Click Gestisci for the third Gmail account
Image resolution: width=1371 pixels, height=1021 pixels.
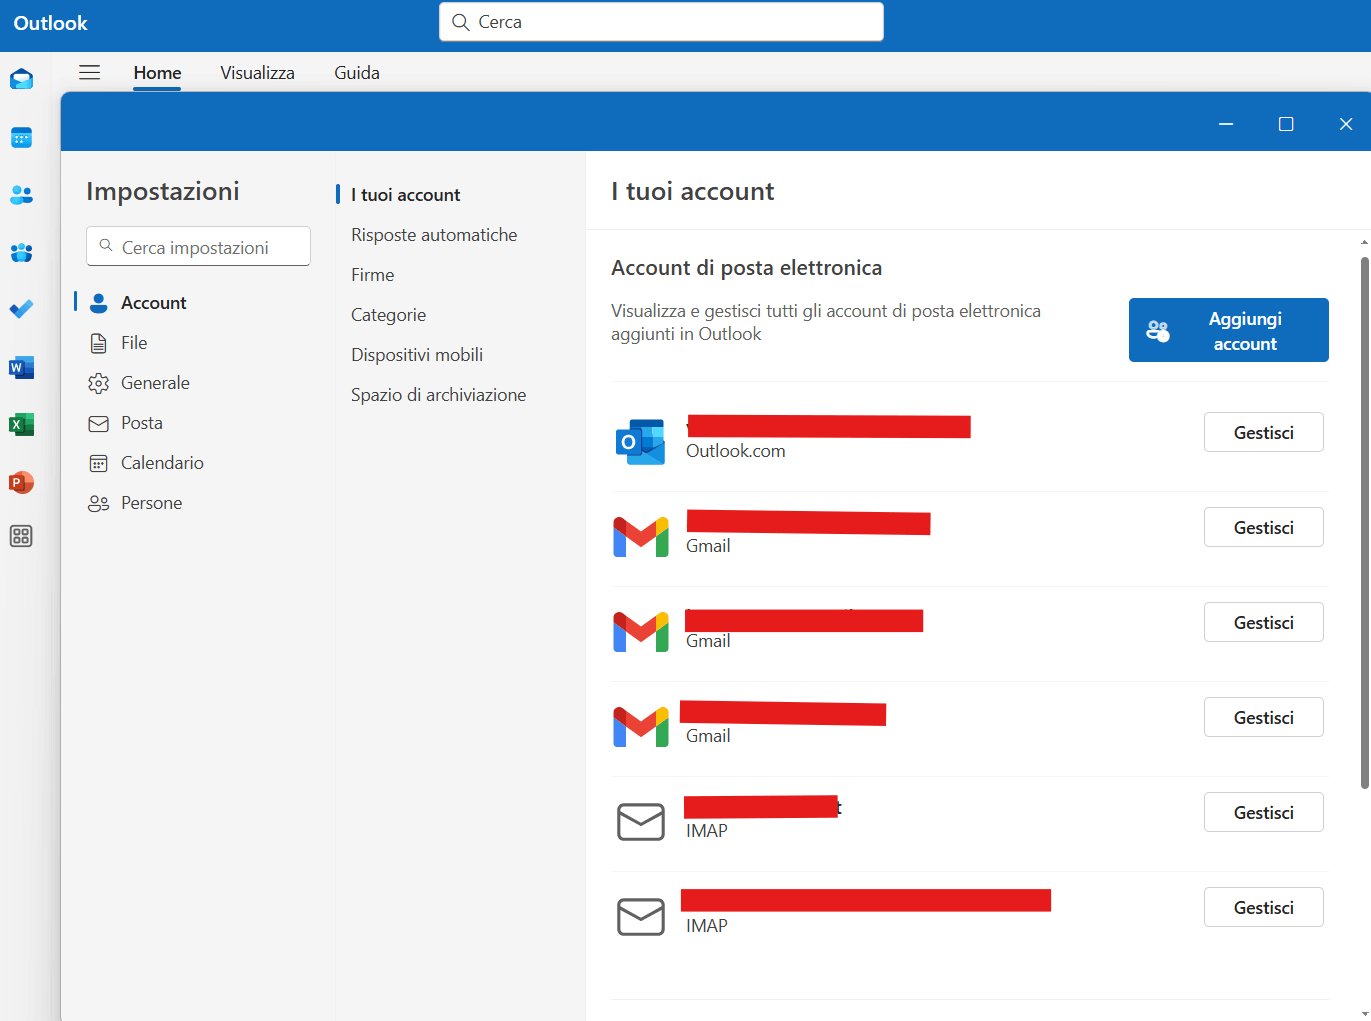pyautogui.click(x=1264, y=717)
